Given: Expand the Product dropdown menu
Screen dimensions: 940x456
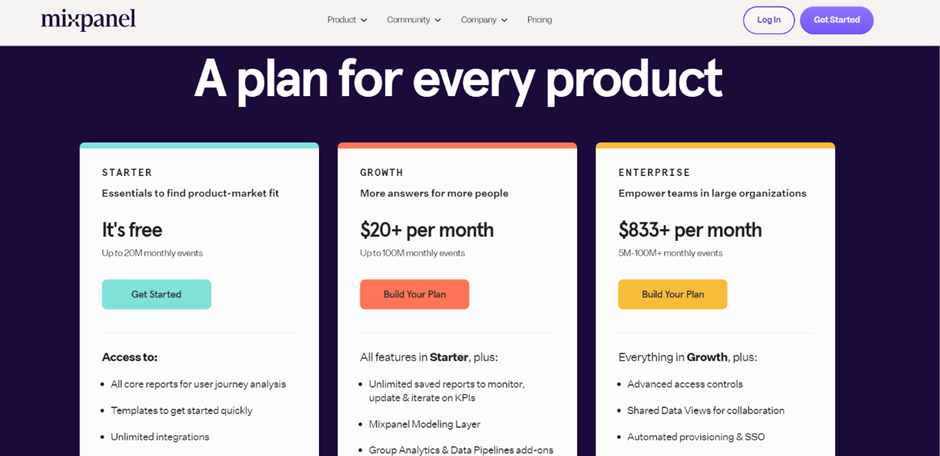Looking at the screenshot, I should [x=347, y=20].
